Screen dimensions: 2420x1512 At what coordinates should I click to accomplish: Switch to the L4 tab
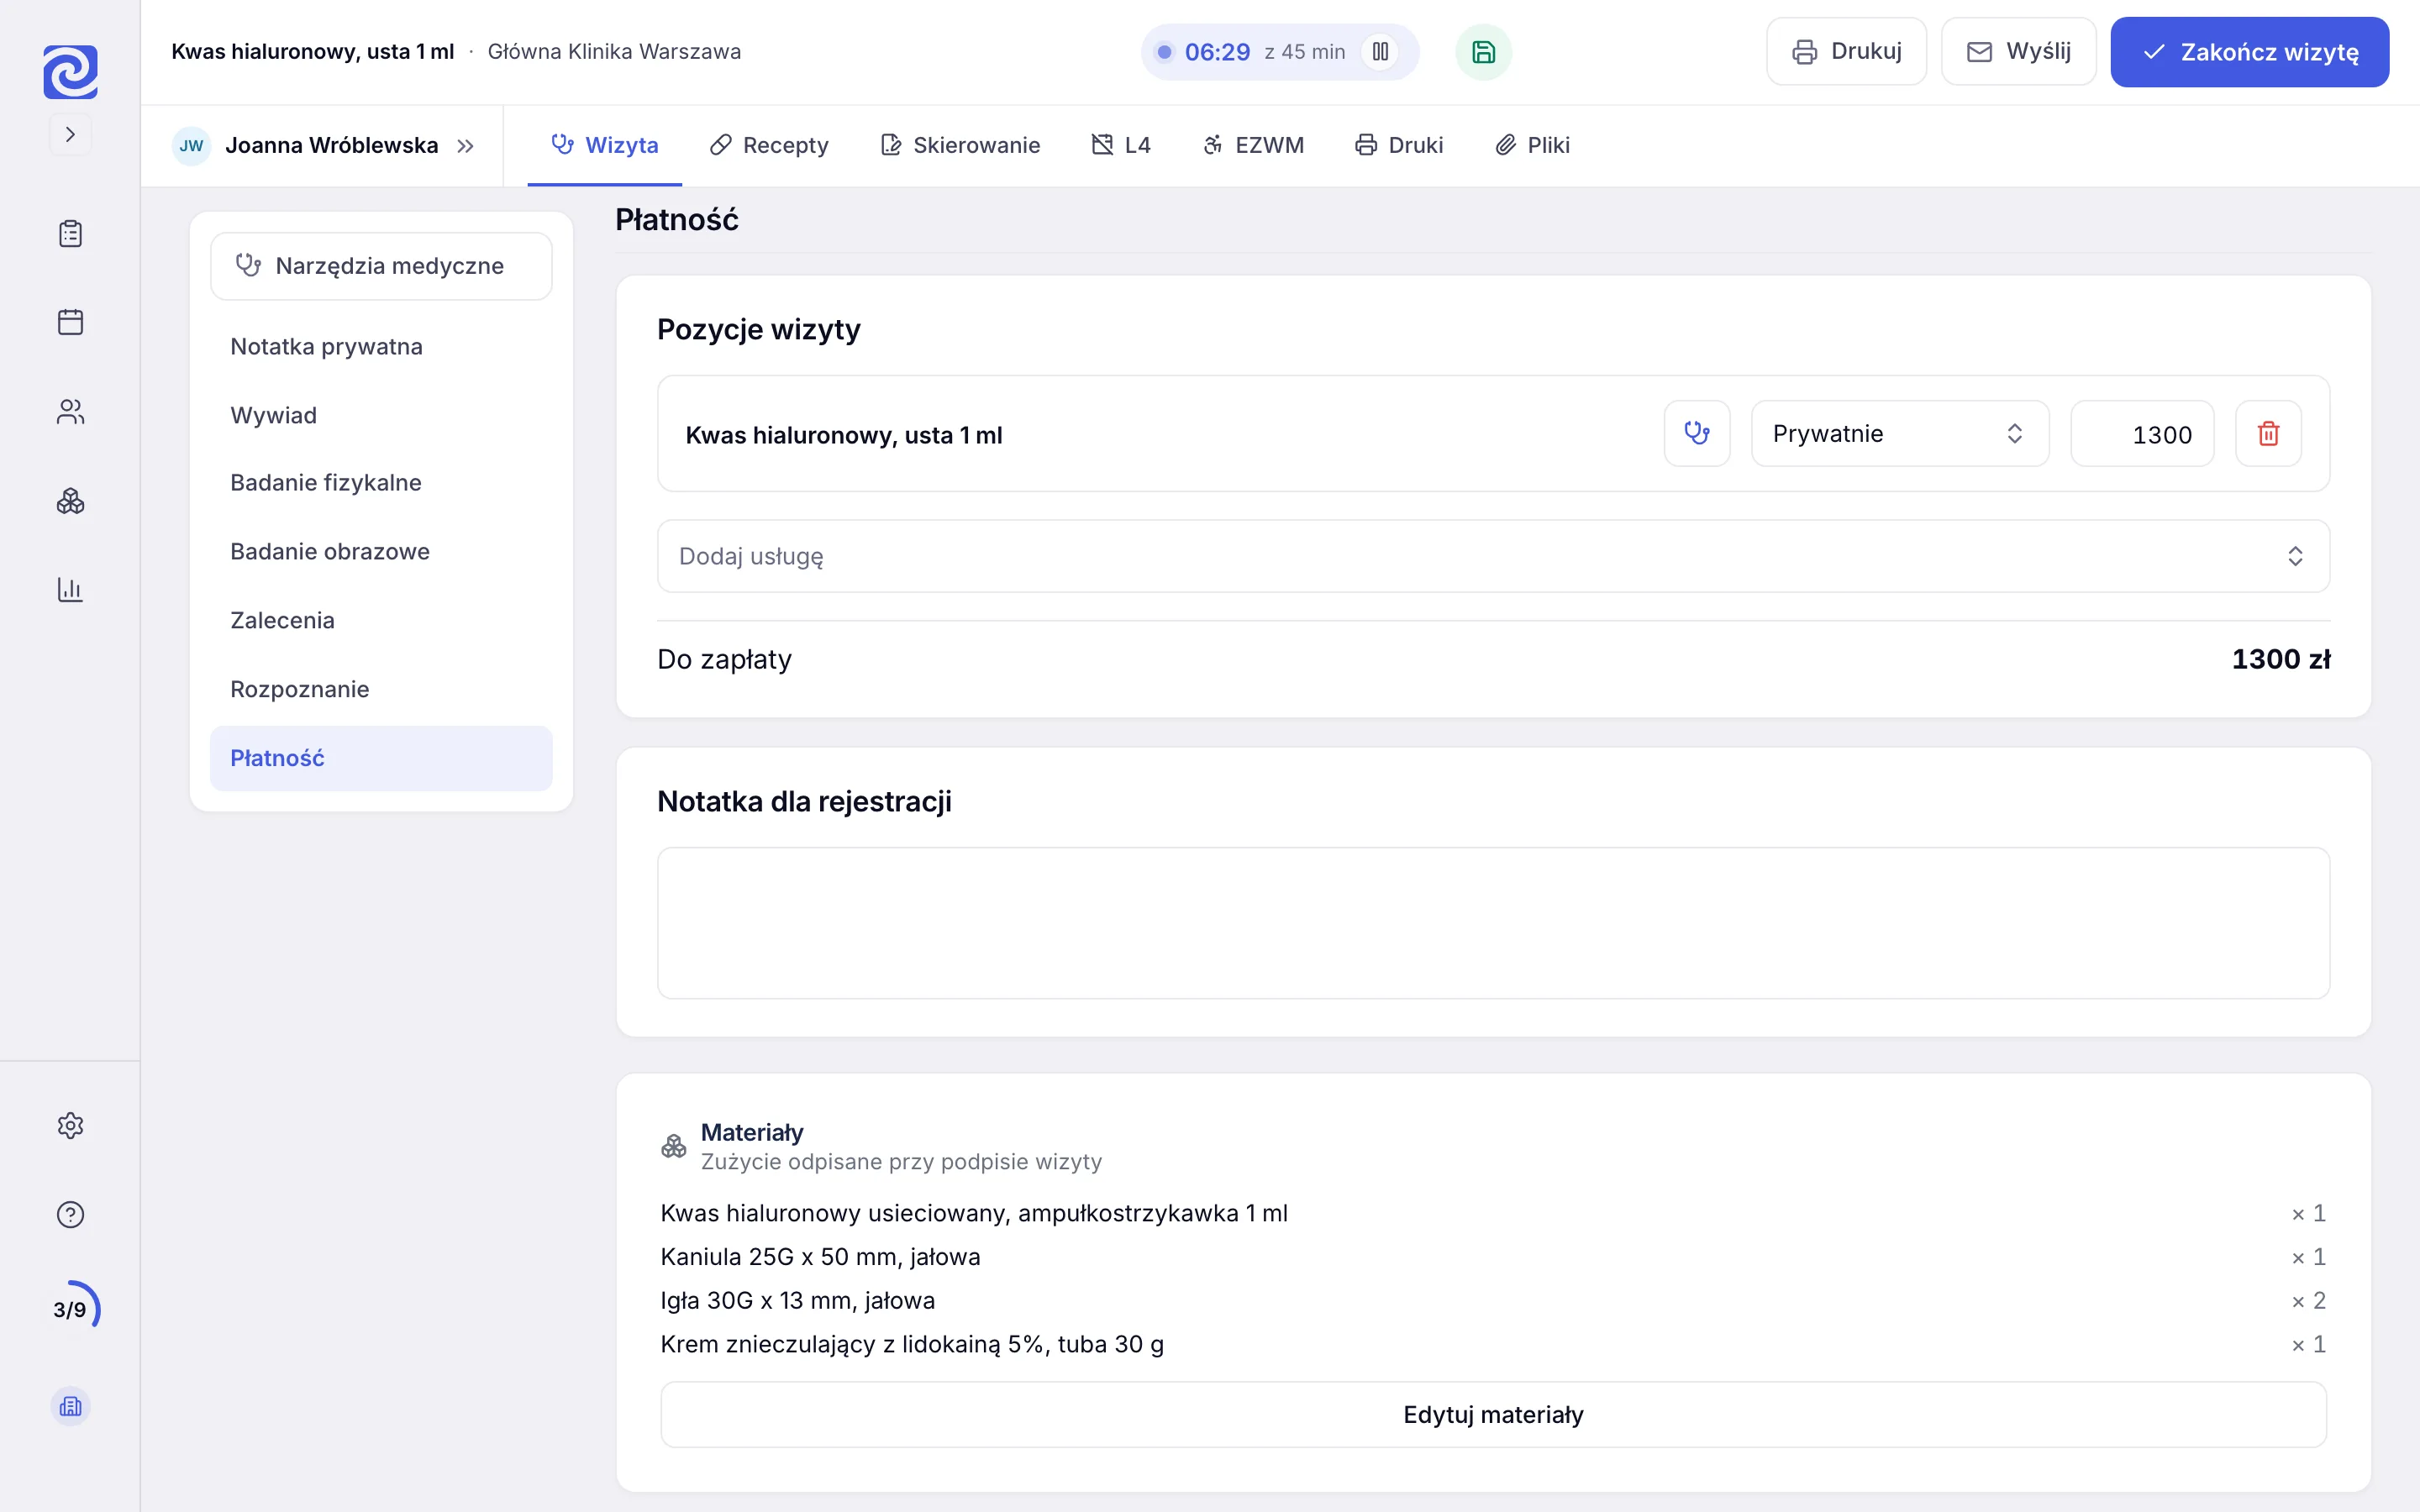(x=1121, y=146)
